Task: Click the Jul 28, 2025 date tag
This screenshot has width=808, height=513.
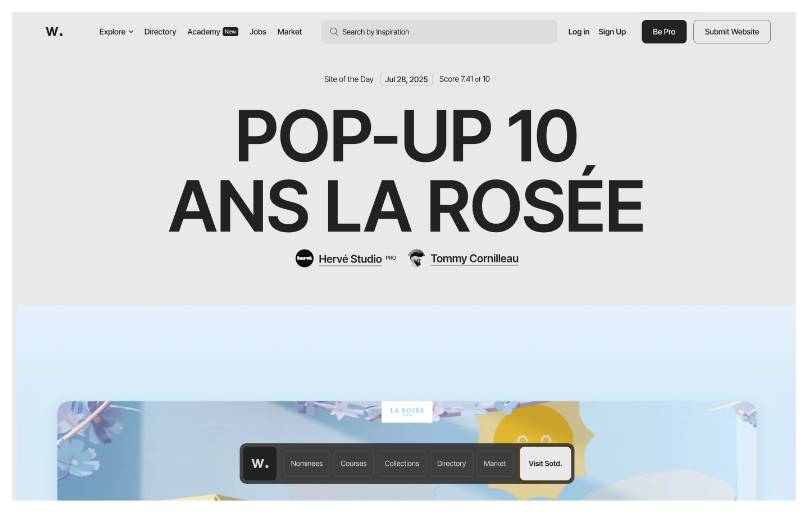Action: pos(406,79)
